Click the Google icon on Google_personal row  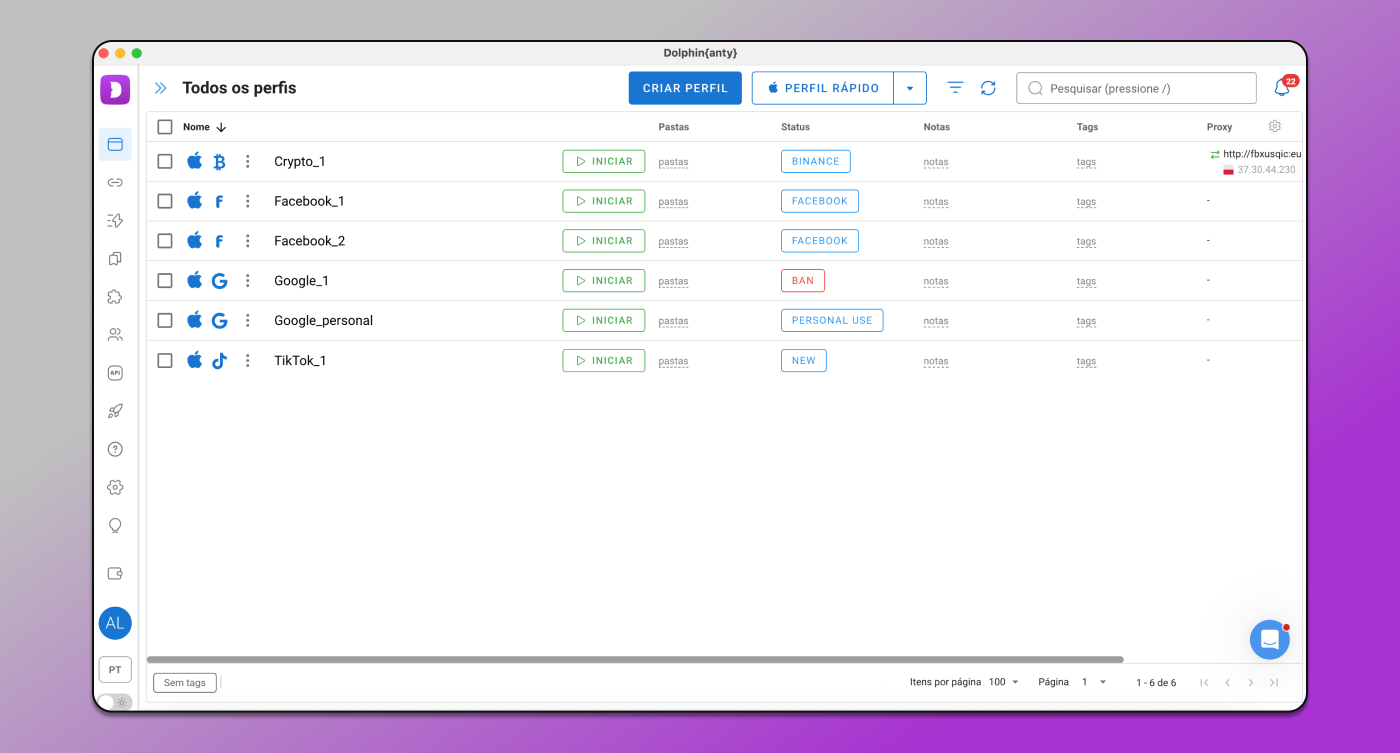coord(219,321)
